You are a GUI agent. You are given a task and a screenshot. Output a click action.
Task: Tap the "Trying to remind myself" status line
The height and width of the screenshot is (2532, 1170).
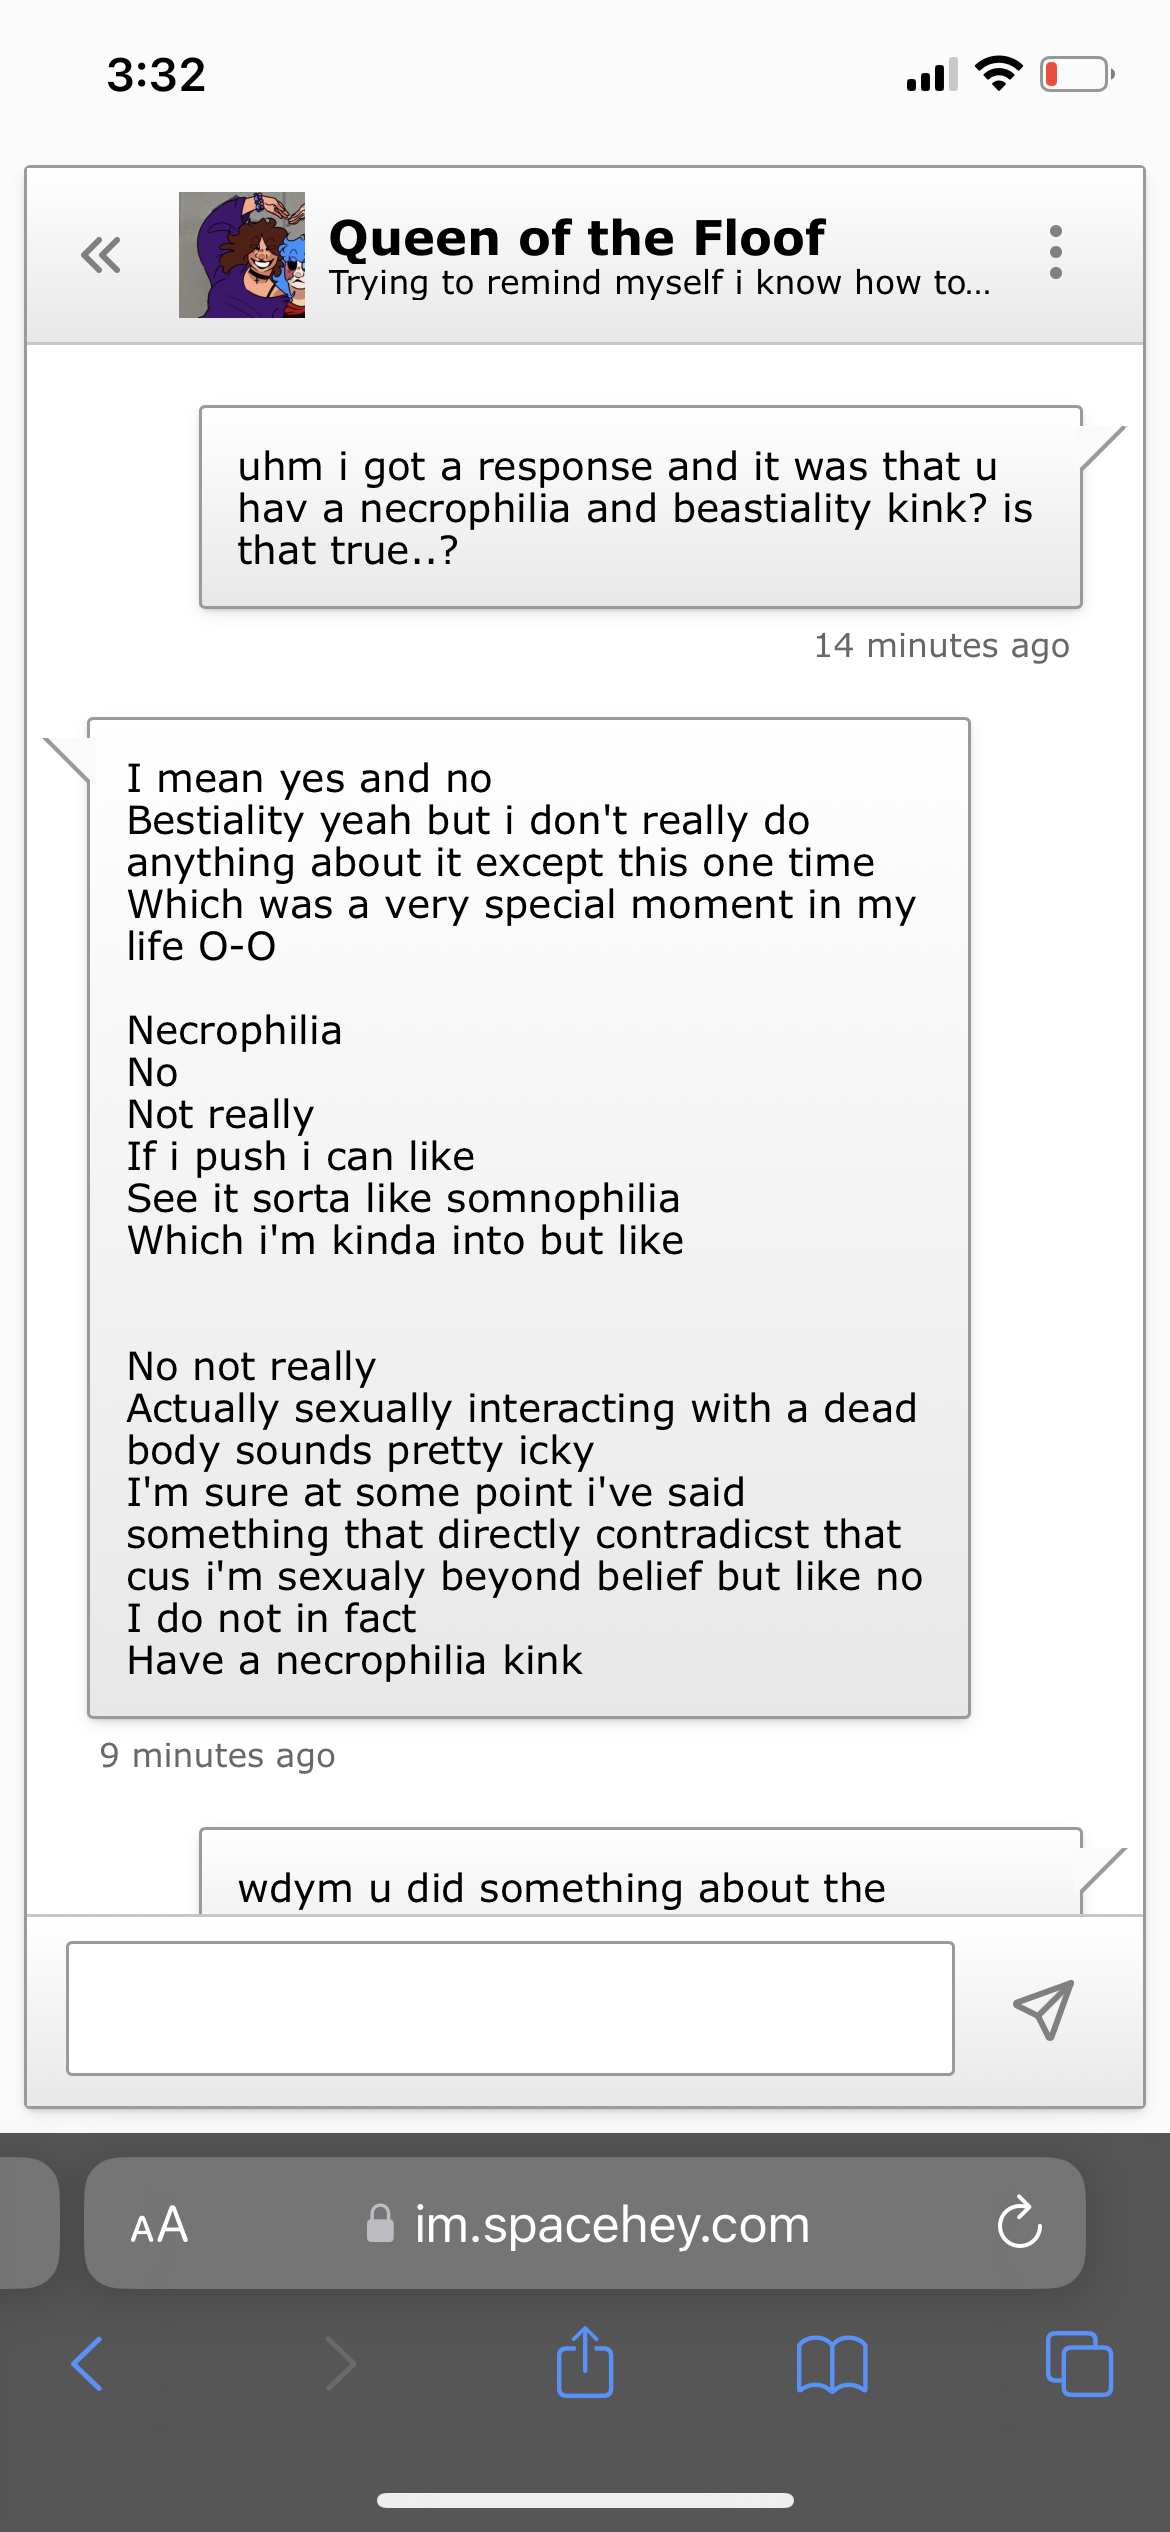coord(660,284)
